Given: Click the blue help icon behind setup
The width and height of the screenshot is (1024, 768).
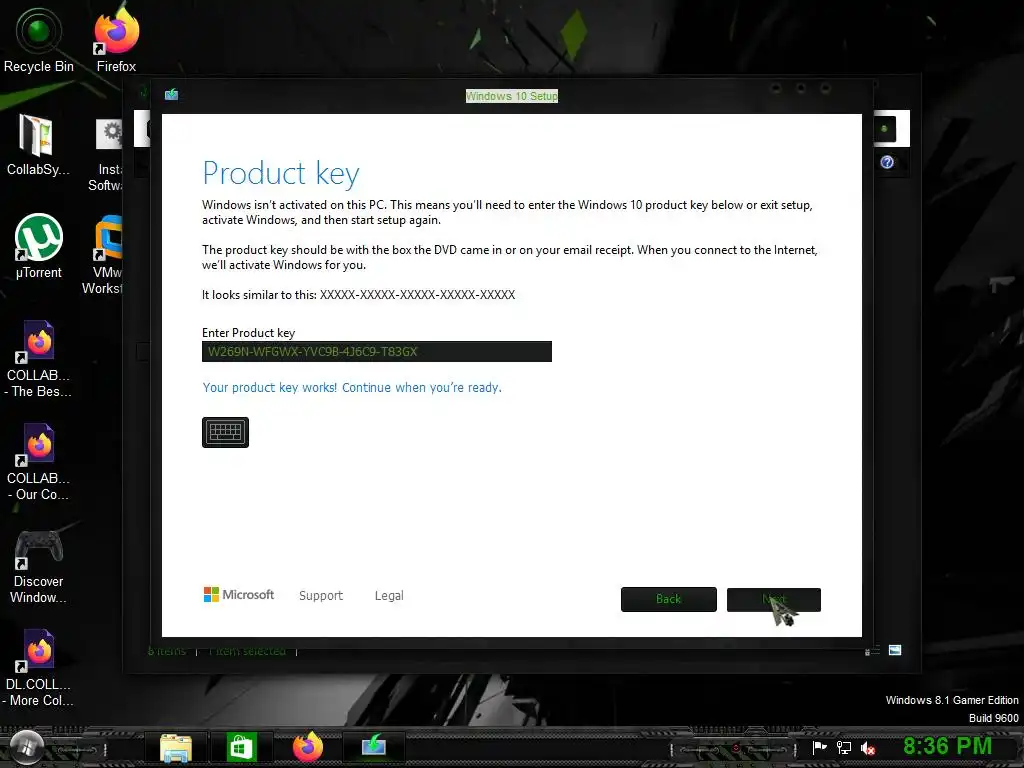Looking at the screenshot, I should (x=887, y=162).
